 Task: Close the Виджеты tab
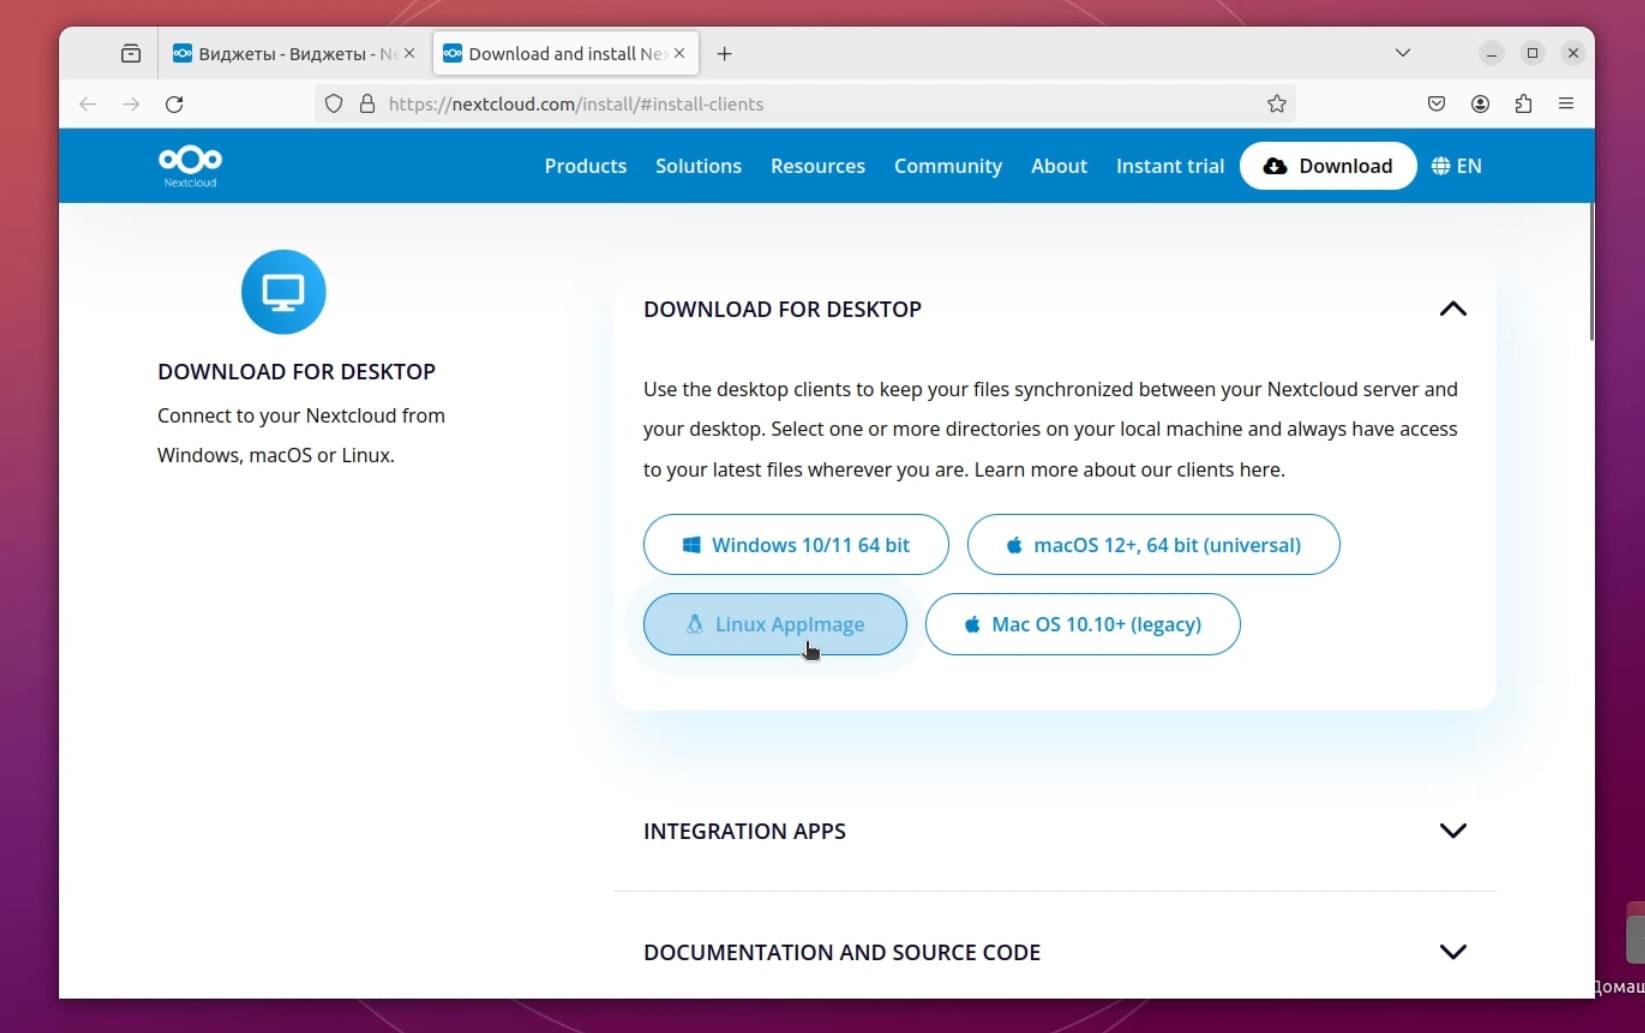click(x=409, y=53)
